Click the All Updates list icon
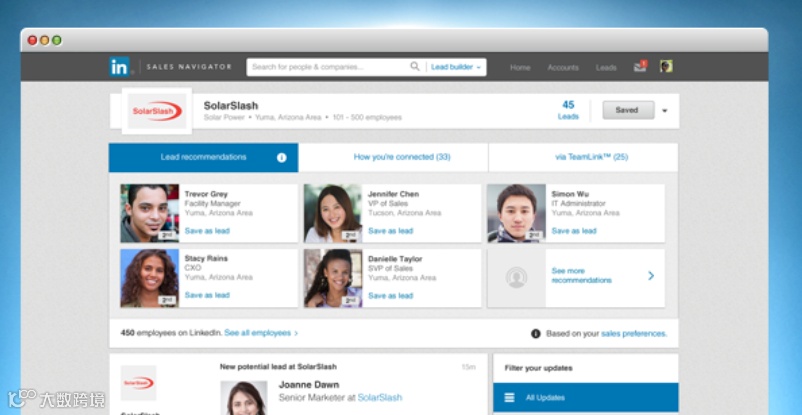 pyautogui.click(x=509, y=398)
